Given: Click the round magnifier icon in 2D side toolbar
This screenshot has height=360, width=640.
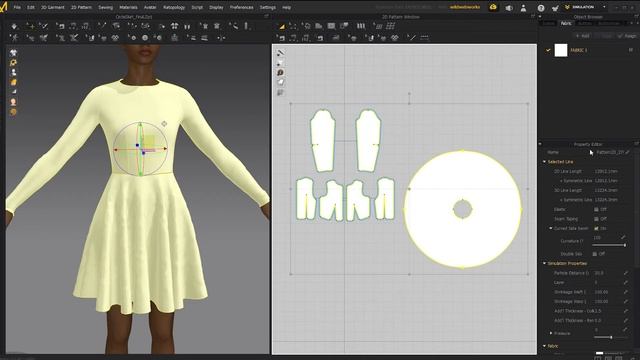Looking at the screenshot, I should (x=280, y=72).
